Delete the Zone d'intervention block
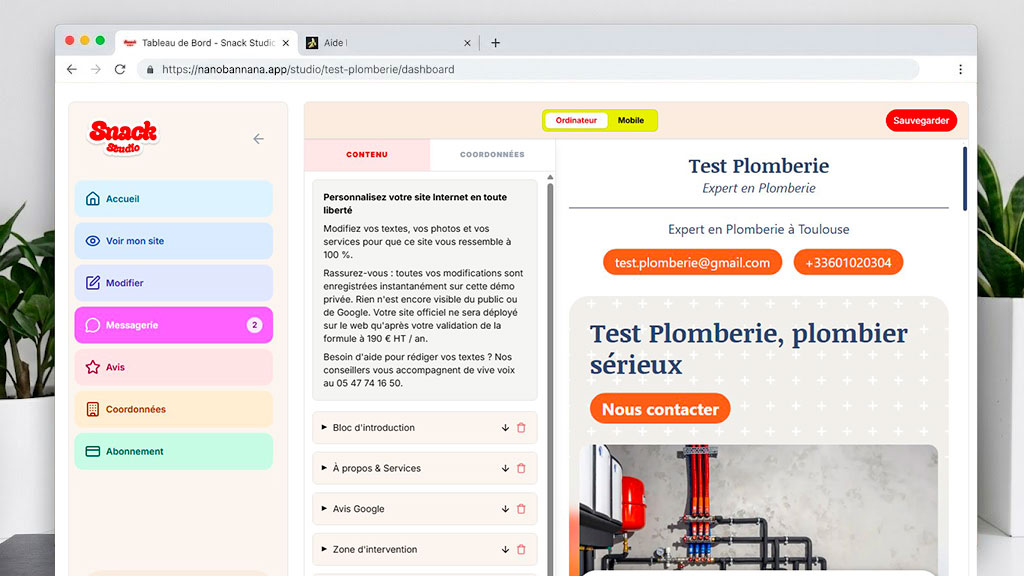Screen dimensions: 1024x576 pos(521,549)
